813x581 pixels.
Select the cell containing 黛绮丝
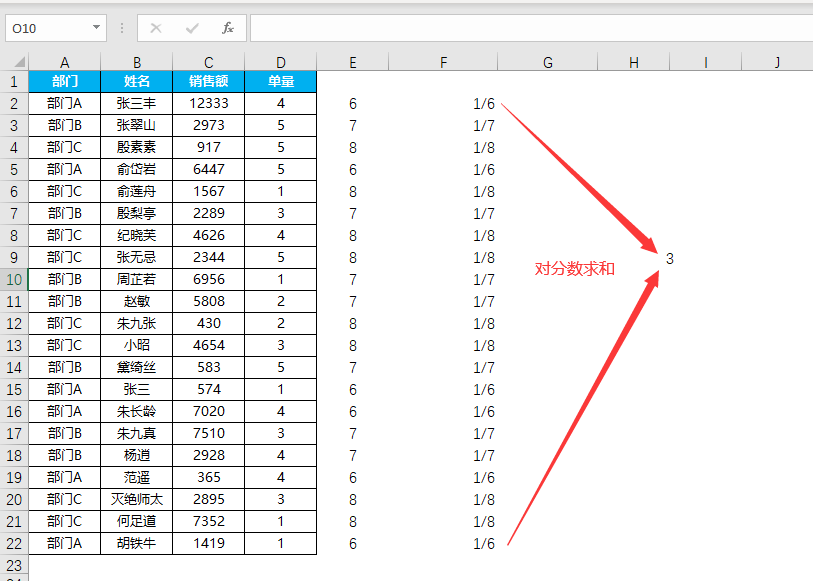tap(136, 367)
